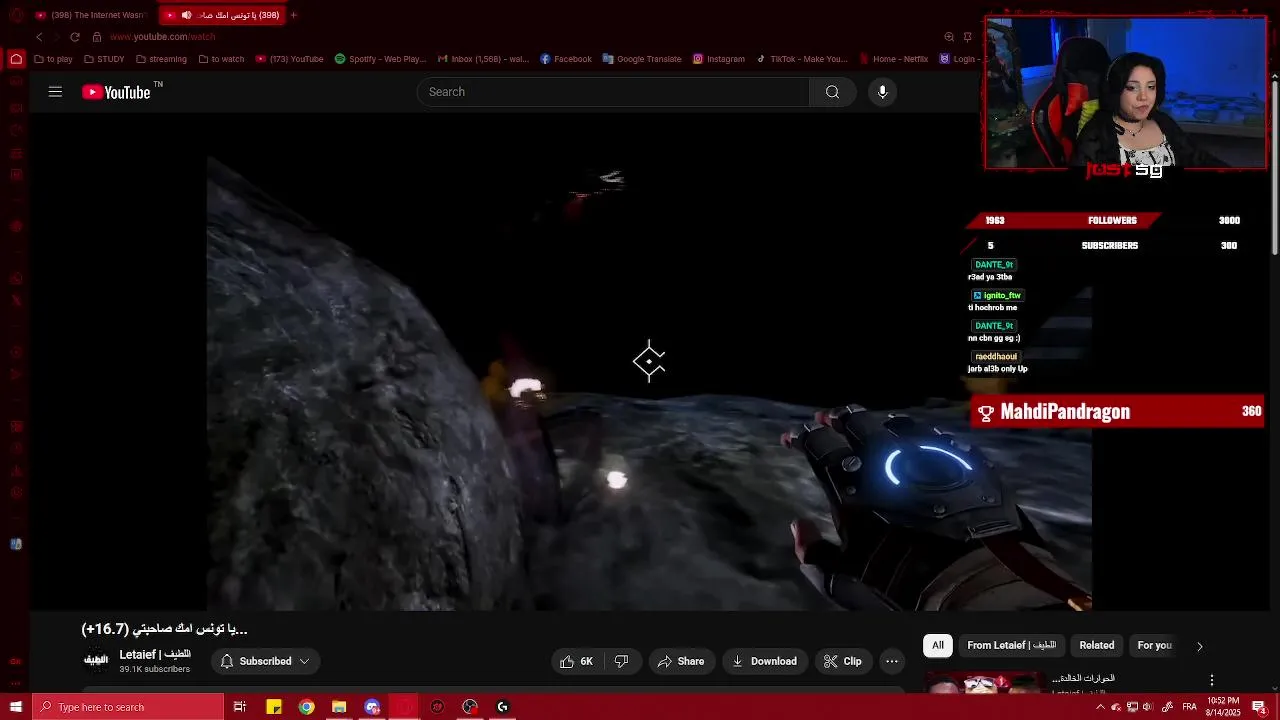Mute the playing tab speaker icon

click(x=186, y=15)
